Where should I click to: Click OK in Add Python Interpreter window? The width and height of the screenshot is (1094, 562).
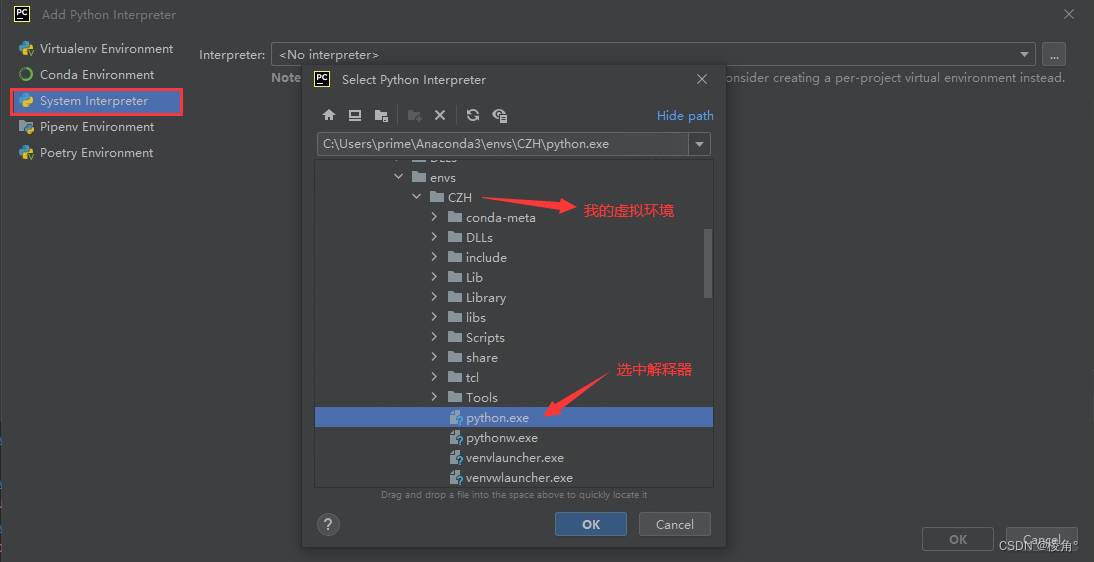click(x=958, y=539)
